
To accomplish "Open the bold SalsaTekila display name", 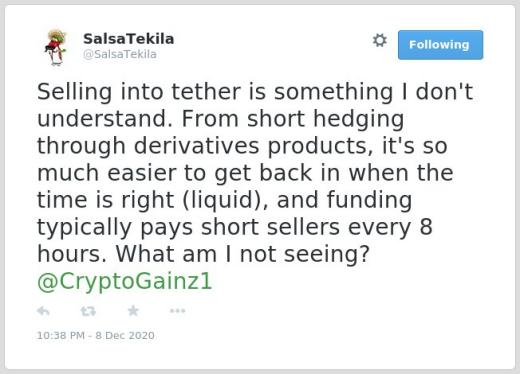I will (x=128, y=39).
